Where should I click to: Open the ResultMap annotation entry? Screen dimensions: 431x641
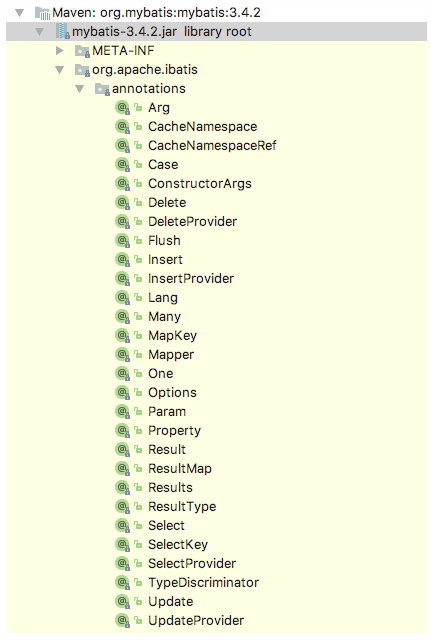[x=180, y=468]
